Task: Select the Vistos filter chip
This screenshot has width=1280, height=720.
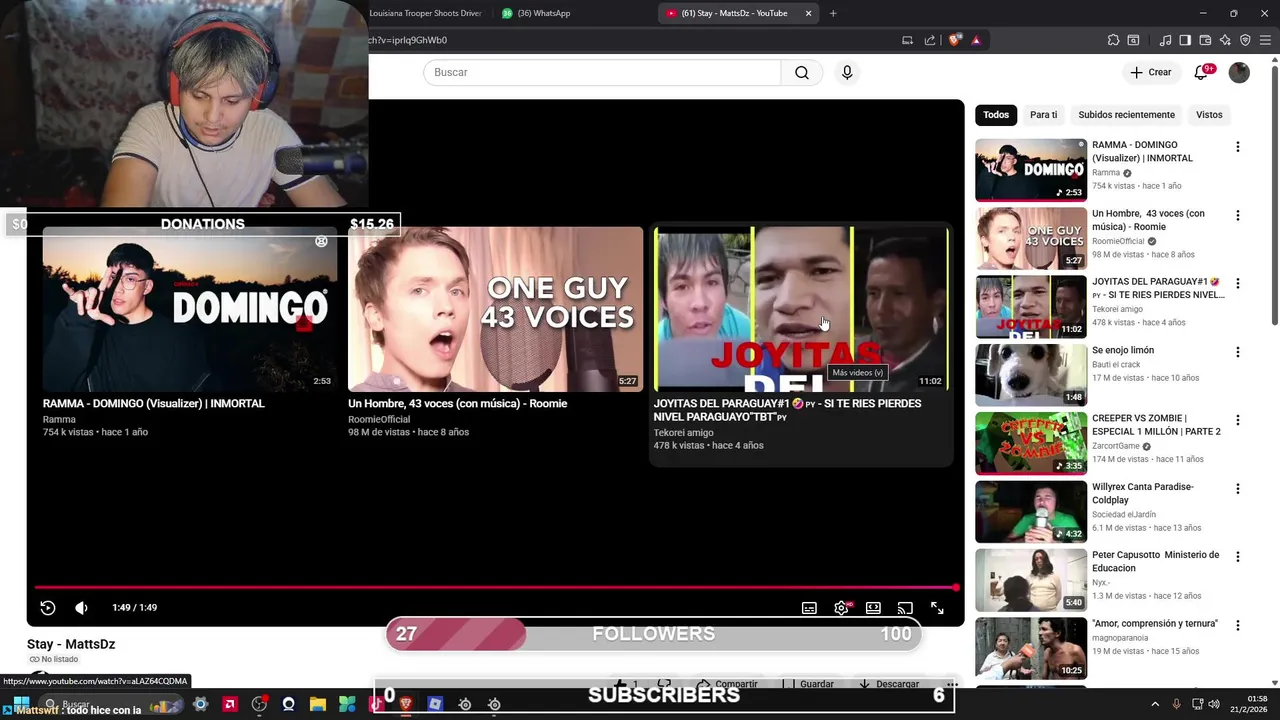Action: coord(1209,115)
